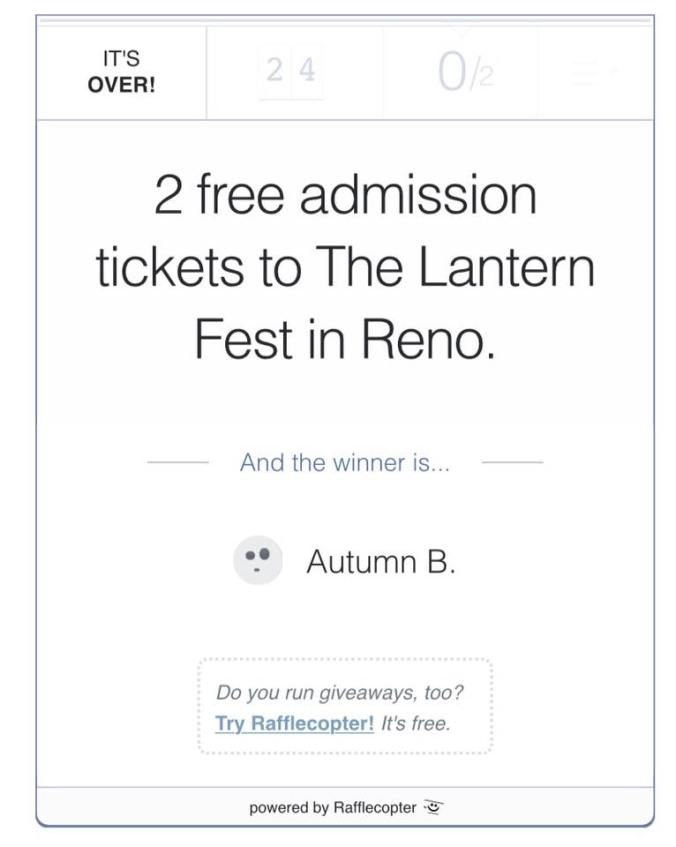Click the large "0" in entries count
676x847 pixels.
[451, 72]
